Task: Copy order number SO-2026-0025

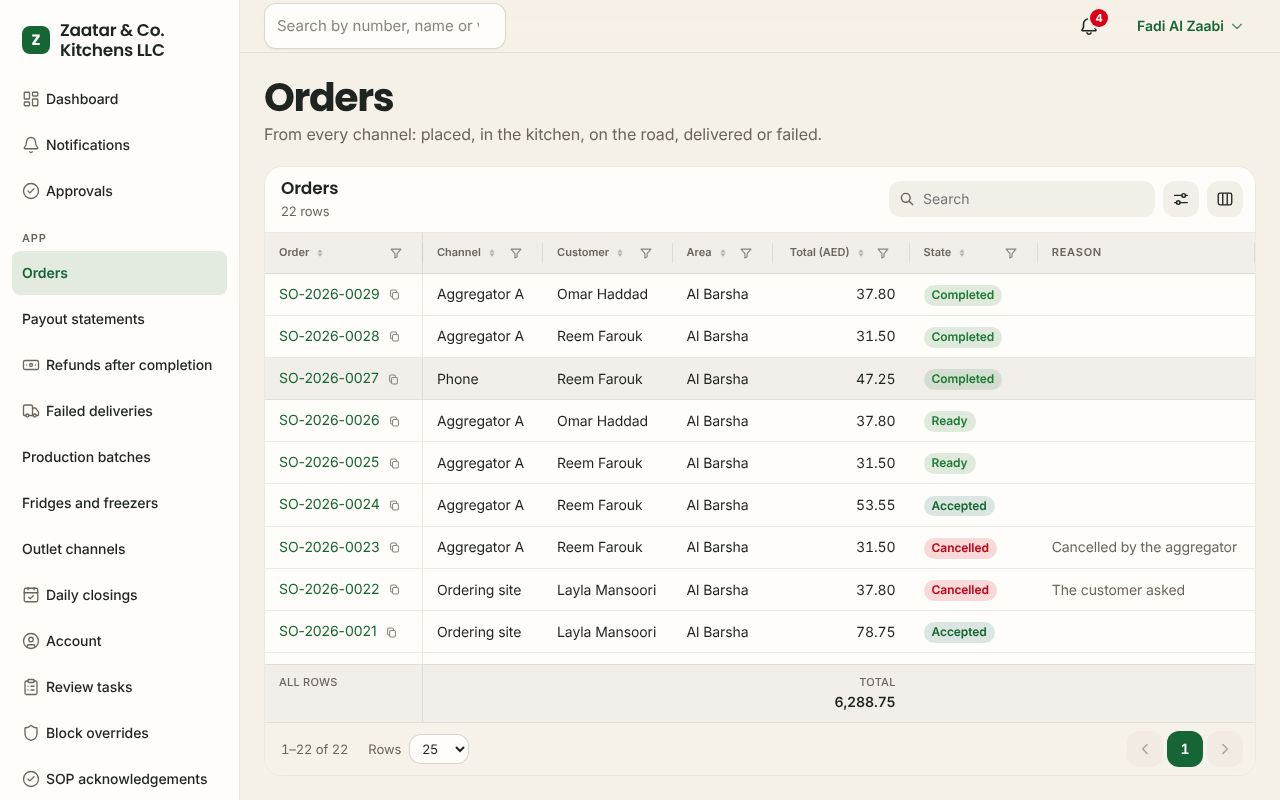Action: click(394, 463)
